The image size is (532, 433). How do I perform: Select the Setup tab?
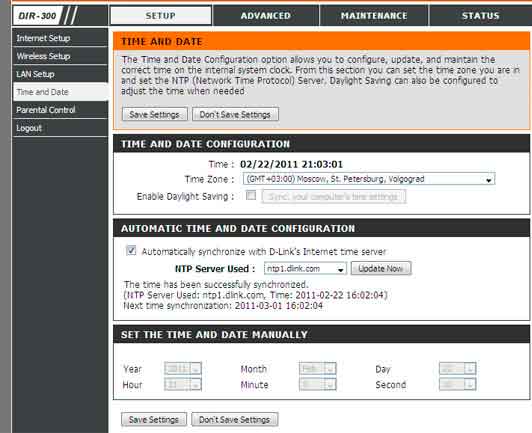coord(161,16)
